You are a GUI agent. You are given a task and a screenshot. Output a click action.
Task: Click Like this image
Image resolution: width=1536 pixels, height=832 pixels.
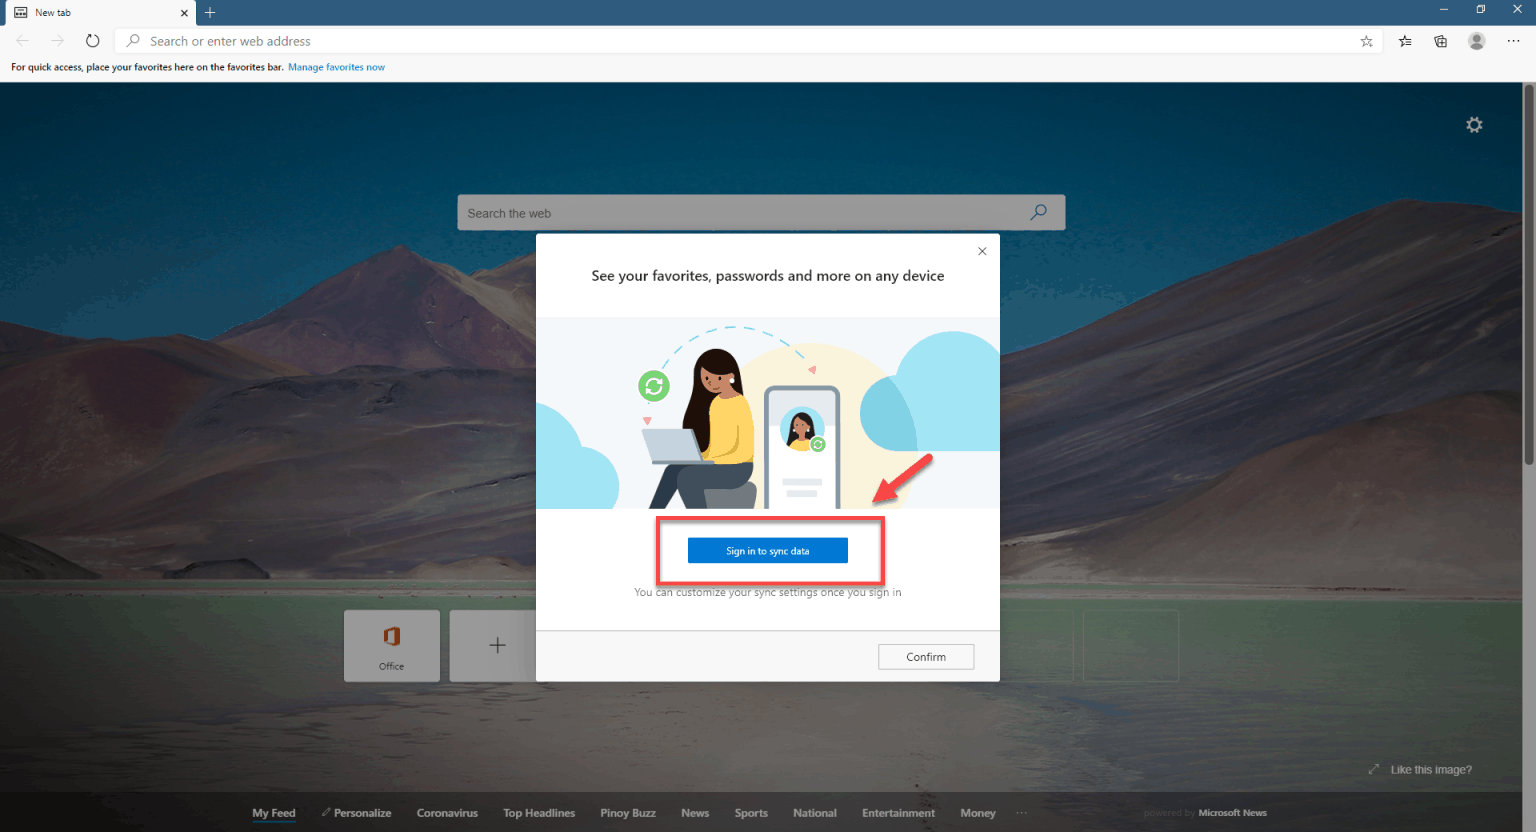click(1430, 769)
